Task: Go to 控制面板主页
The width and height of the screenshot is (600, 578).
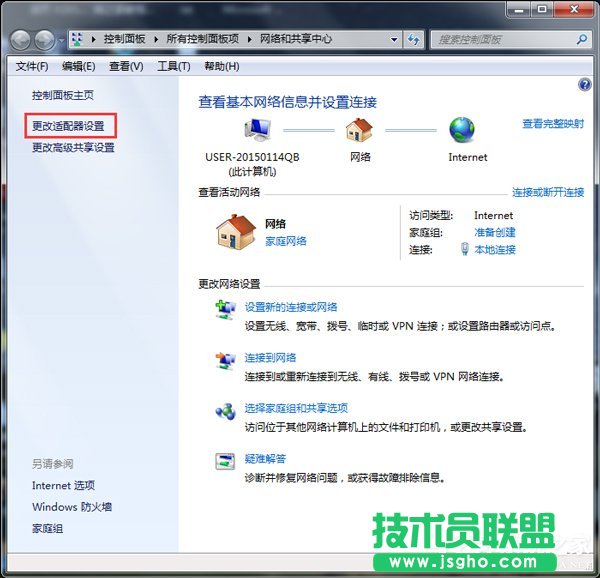Action: click(x=63, y=95)
